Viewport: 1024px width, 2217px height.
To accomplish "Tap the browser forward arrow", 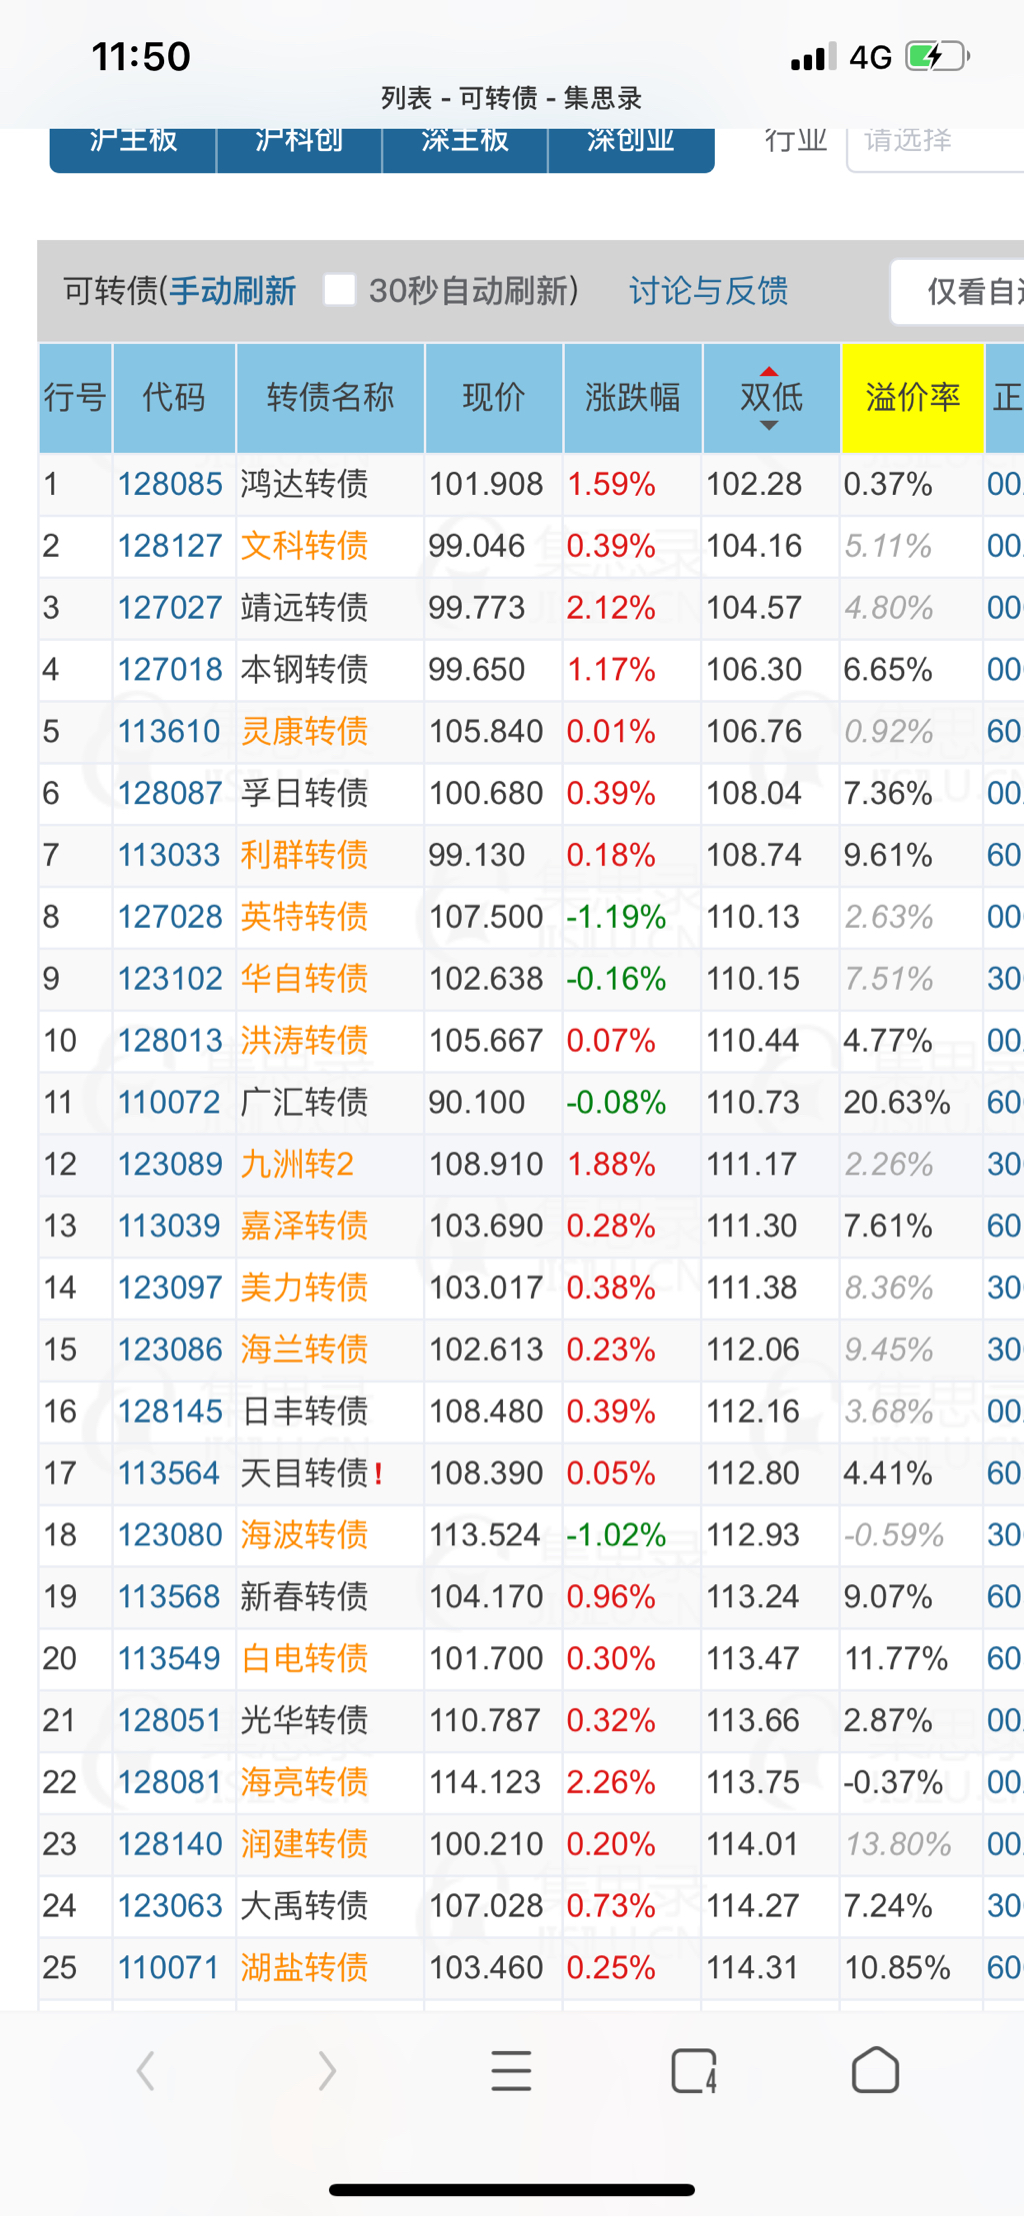I will click(x=326, y=2070).
